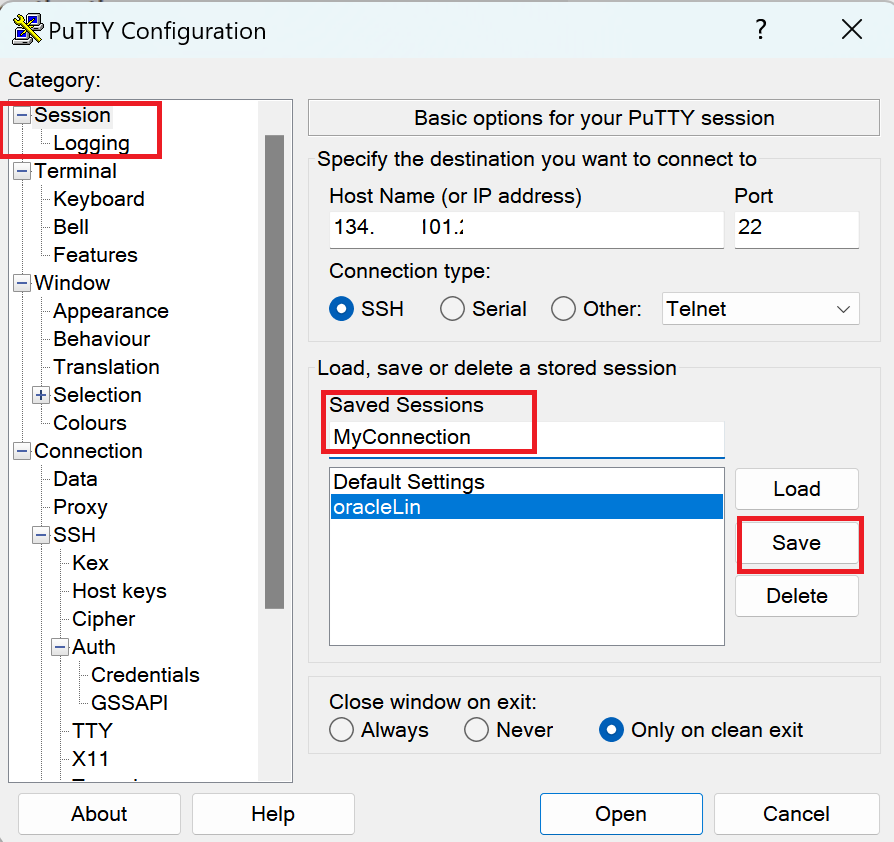
Task: Open the Auth settings category
Action: (94, 647)
